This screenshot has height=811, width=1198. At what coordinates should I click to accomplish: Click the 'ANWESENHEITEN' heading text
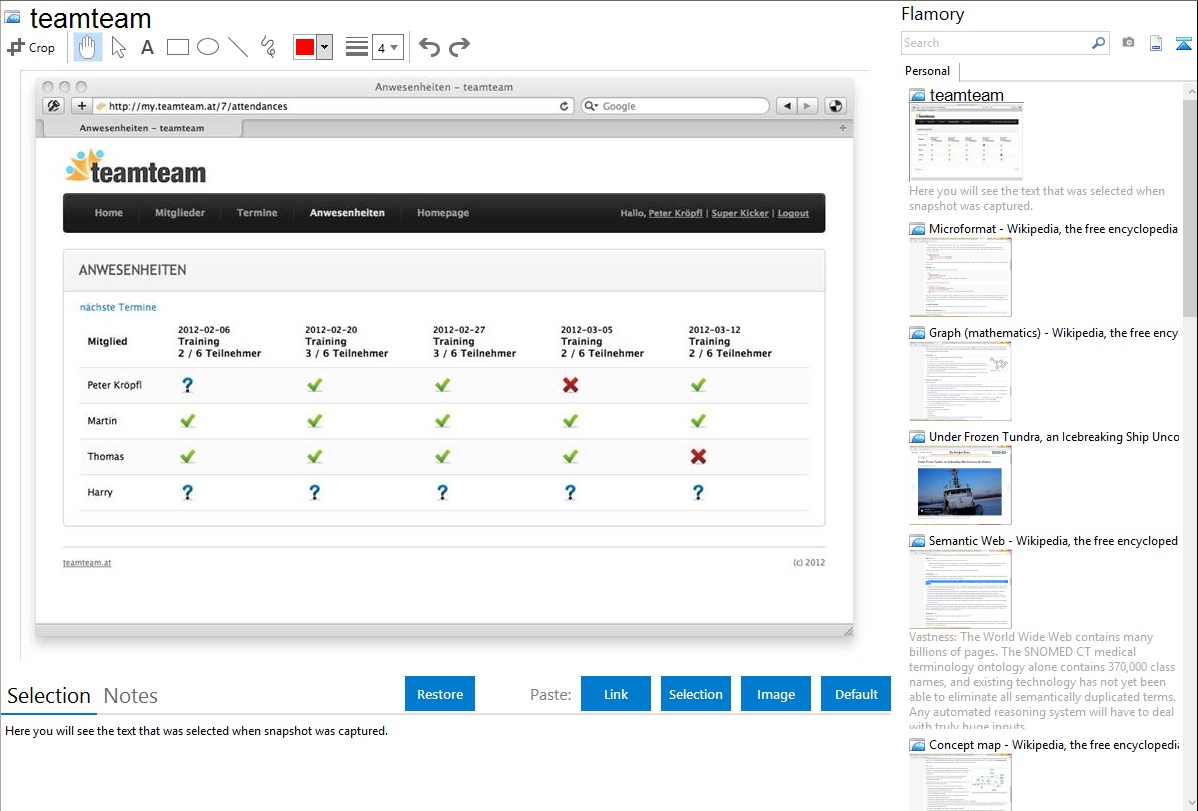(x=132, y=270)
